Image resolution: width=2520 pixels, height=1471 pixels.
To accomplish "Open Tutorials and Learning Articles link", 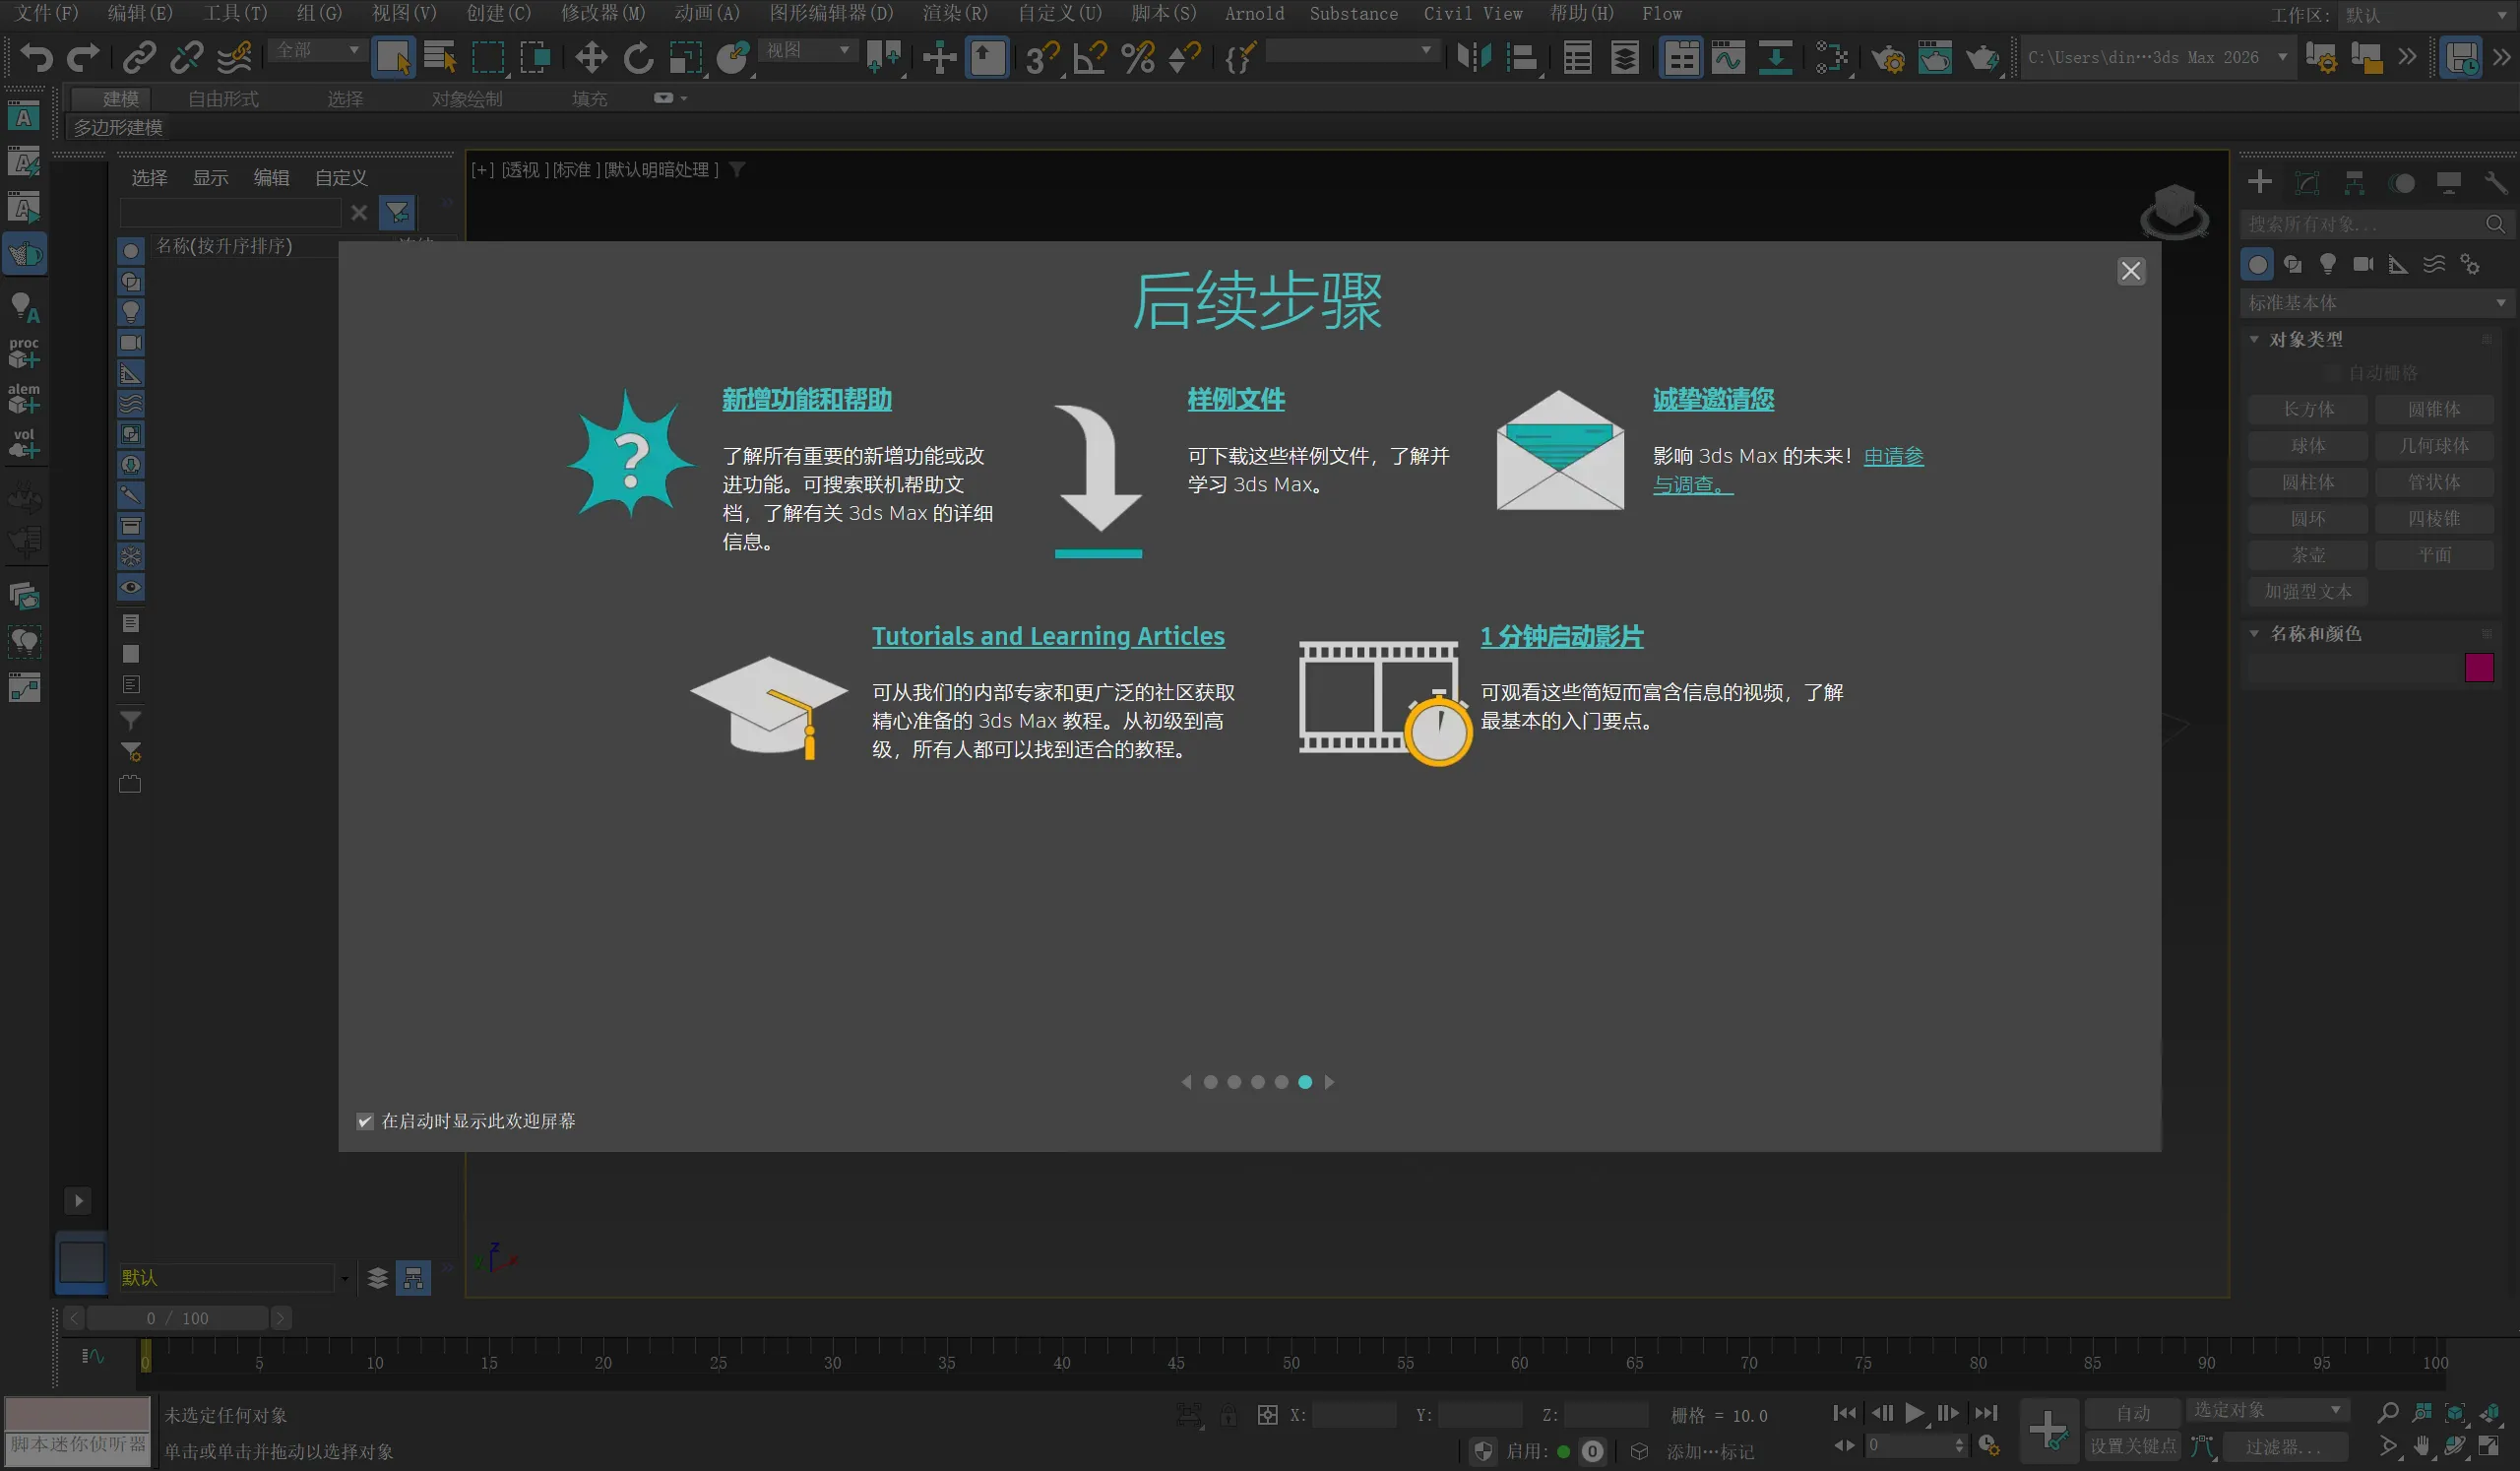I will point(1047,636).
